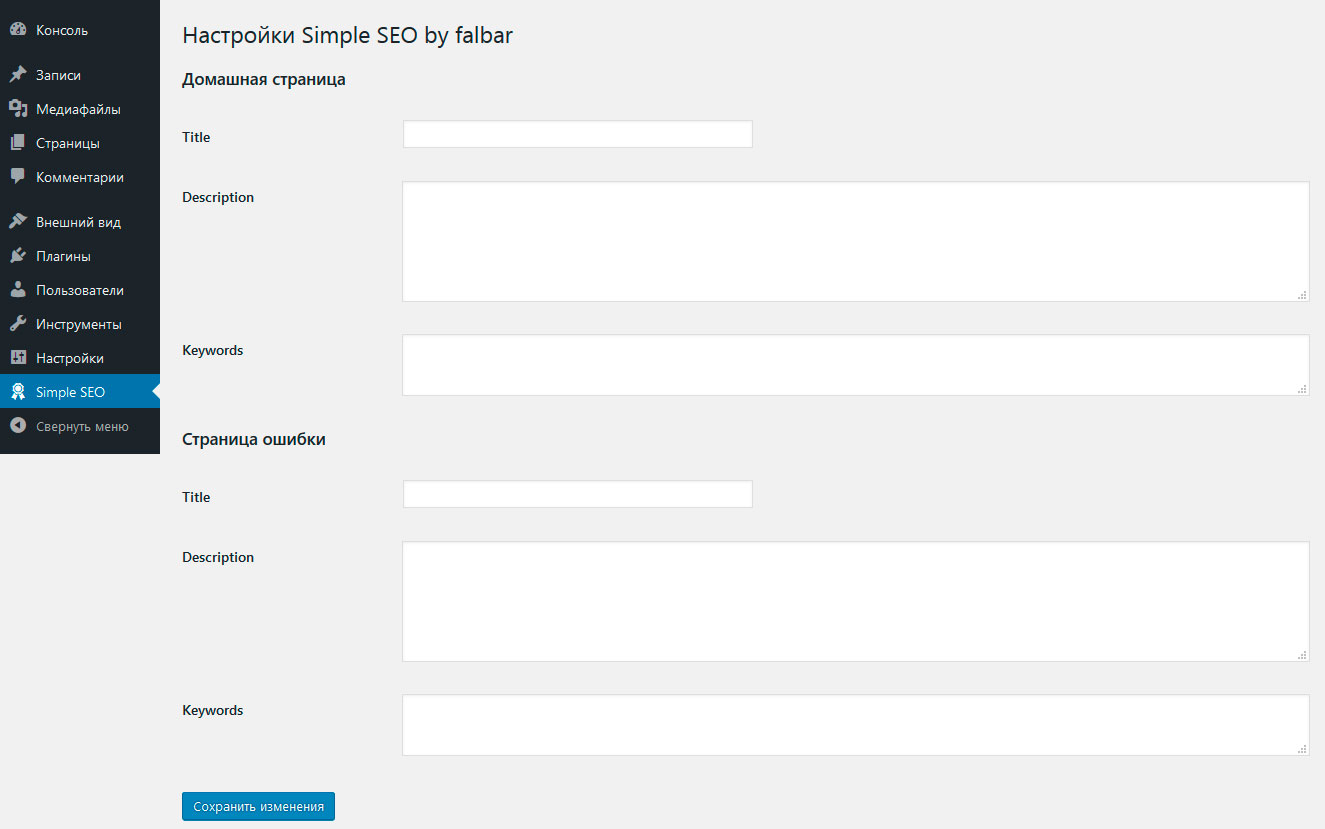The height and width of the screenshot is (829, 1325).
Task: Click the Simple SEO award ribbon icon
Action: pyautogui.click(x=18, y=392)
